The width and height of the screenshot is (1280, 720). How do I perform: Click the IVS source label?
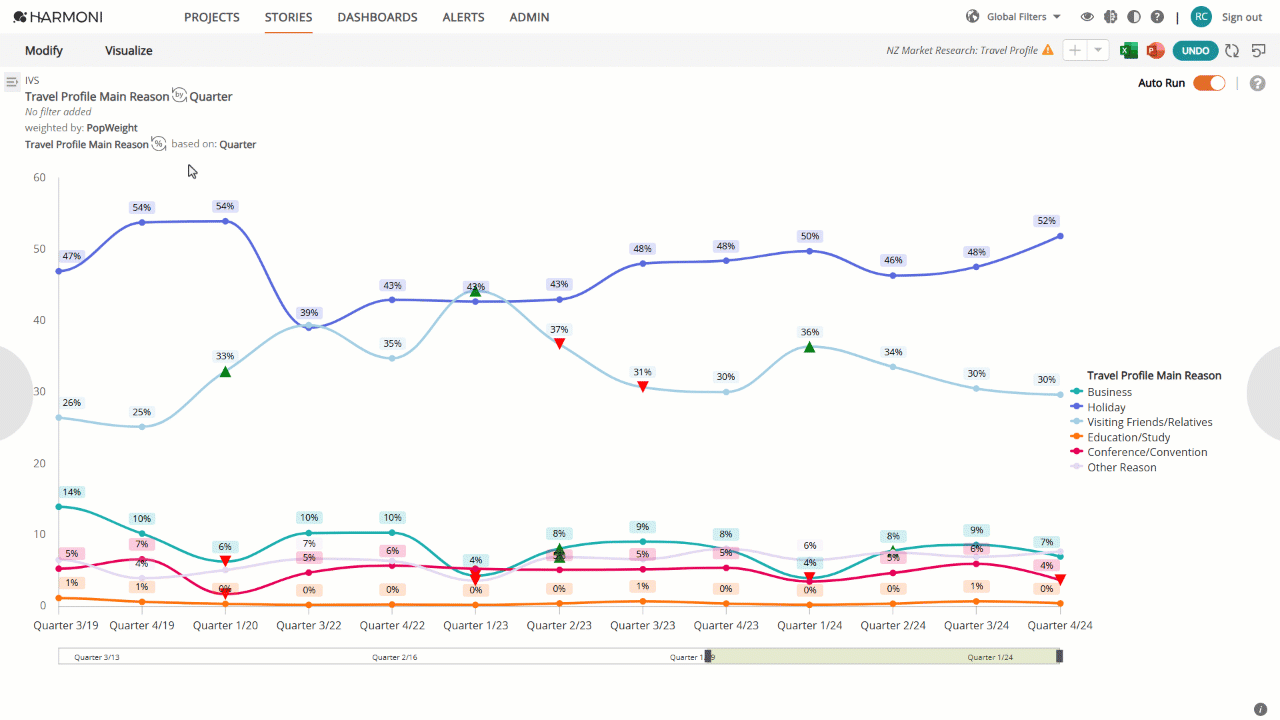pyautogui.click(x=32, y=80)
